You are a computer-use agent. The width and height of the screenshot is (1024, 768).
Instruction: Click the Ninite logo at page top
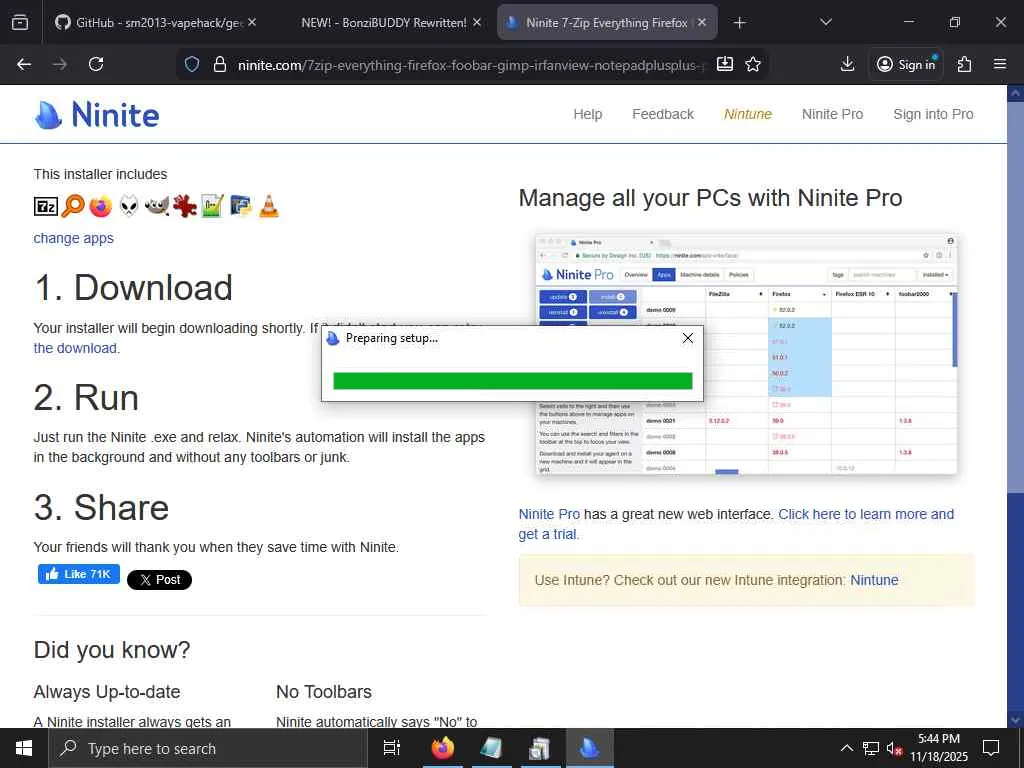pyautogui.click(x=97, y=115)
